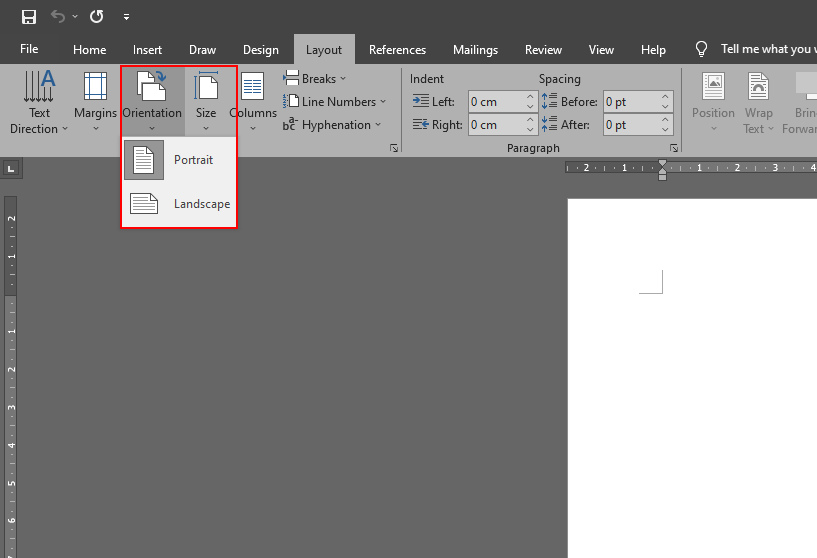Open the Margins dropdown
This screenshot has height=558, width=817.
pyautogui.click(x=95, y=102)
